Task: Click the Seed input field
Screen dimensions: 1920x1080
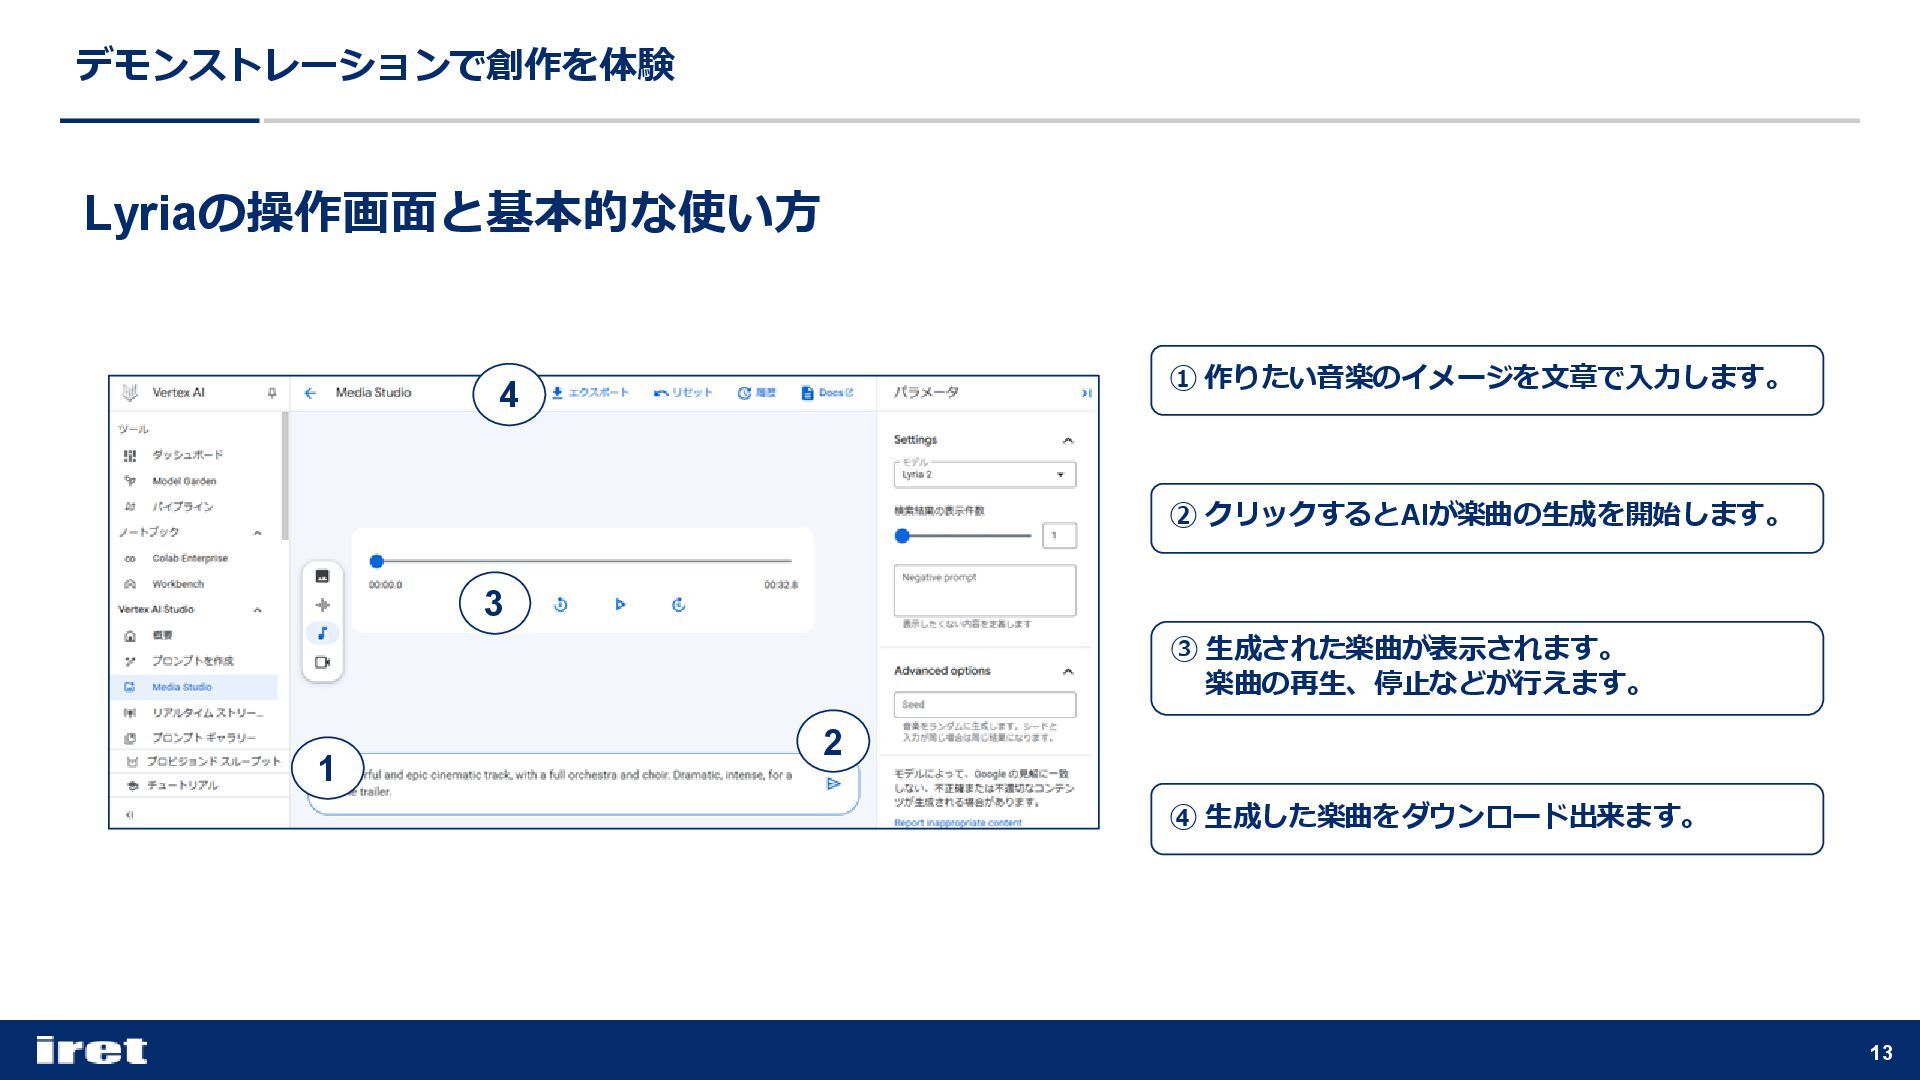Action: click(x=985, y=705)
